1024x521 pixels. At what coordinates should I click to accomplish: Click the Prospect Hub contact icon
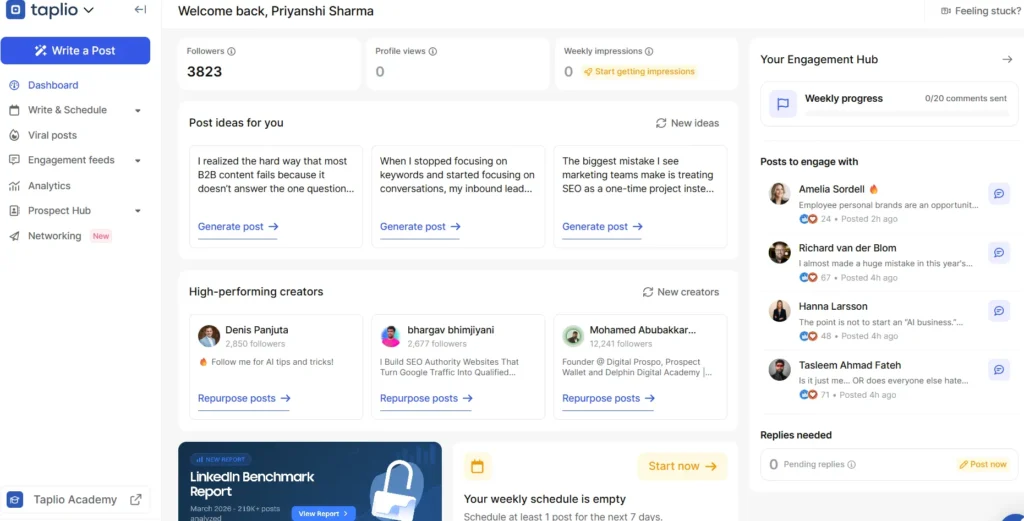click(14, 211)
